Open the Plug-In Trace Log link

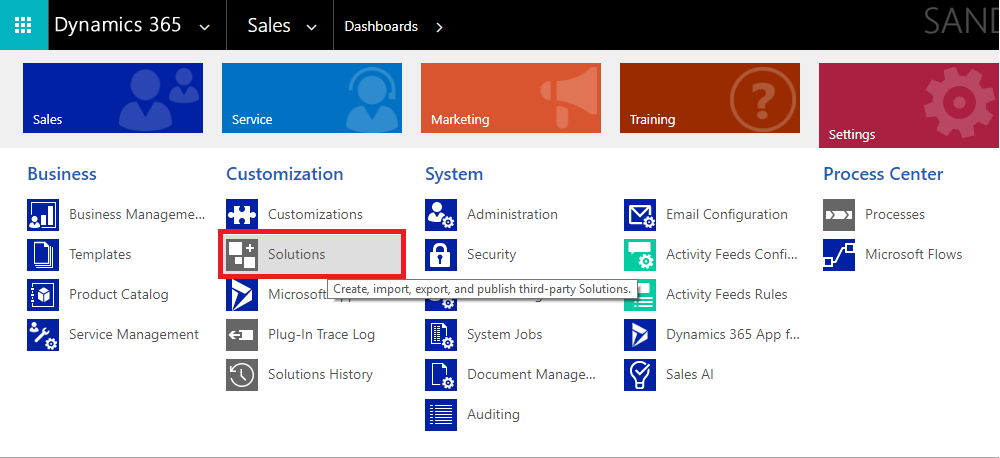[321, 335]
